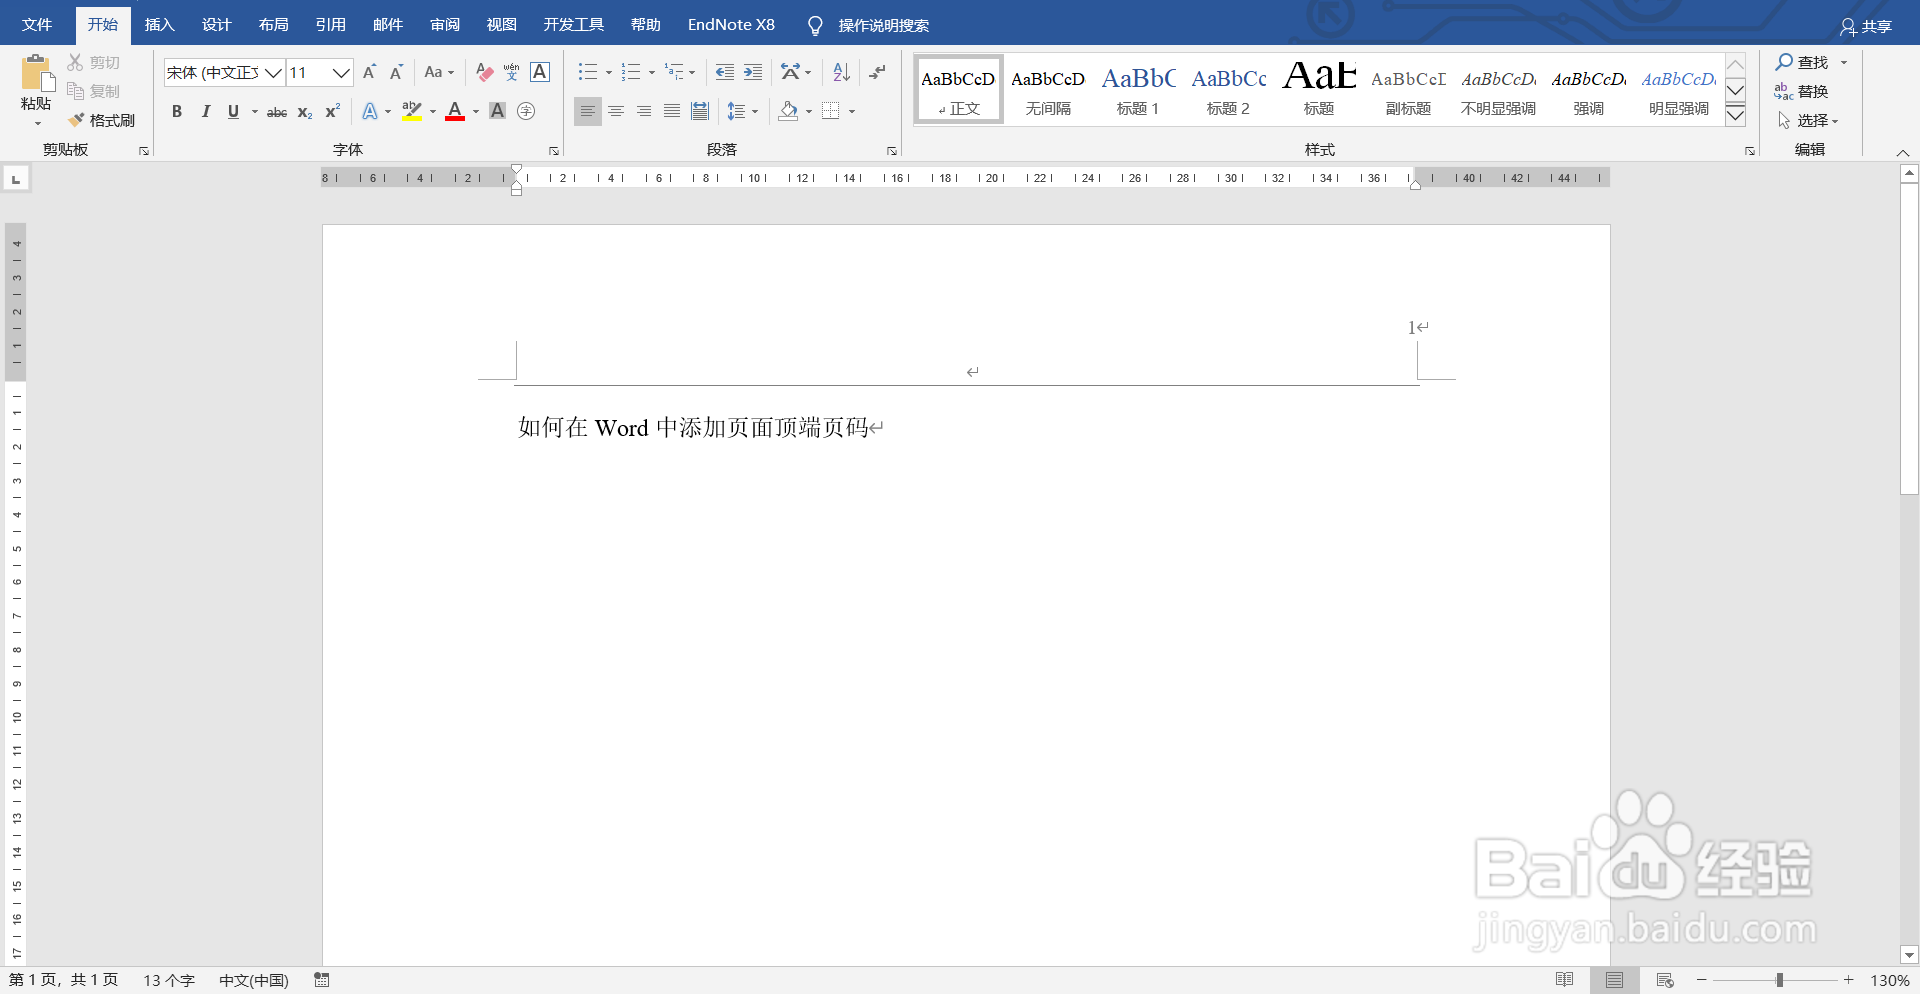Image resolution: width=1920 pixels, height=994 pixels.
Task: Toggle the Show/Hide paragraph marks icon
Action: point(877,72)
